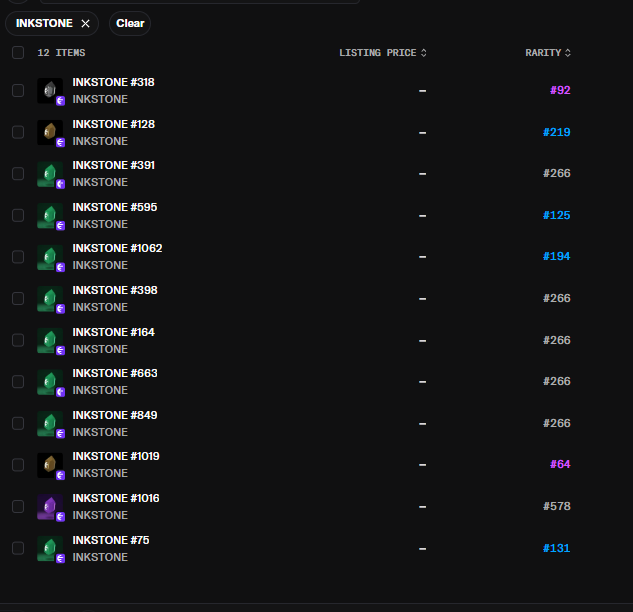This screenshot has width=633, height=612.
Task: Open the gray stone thumbnail of INKSTONE #318
Action: click(50, 91)
